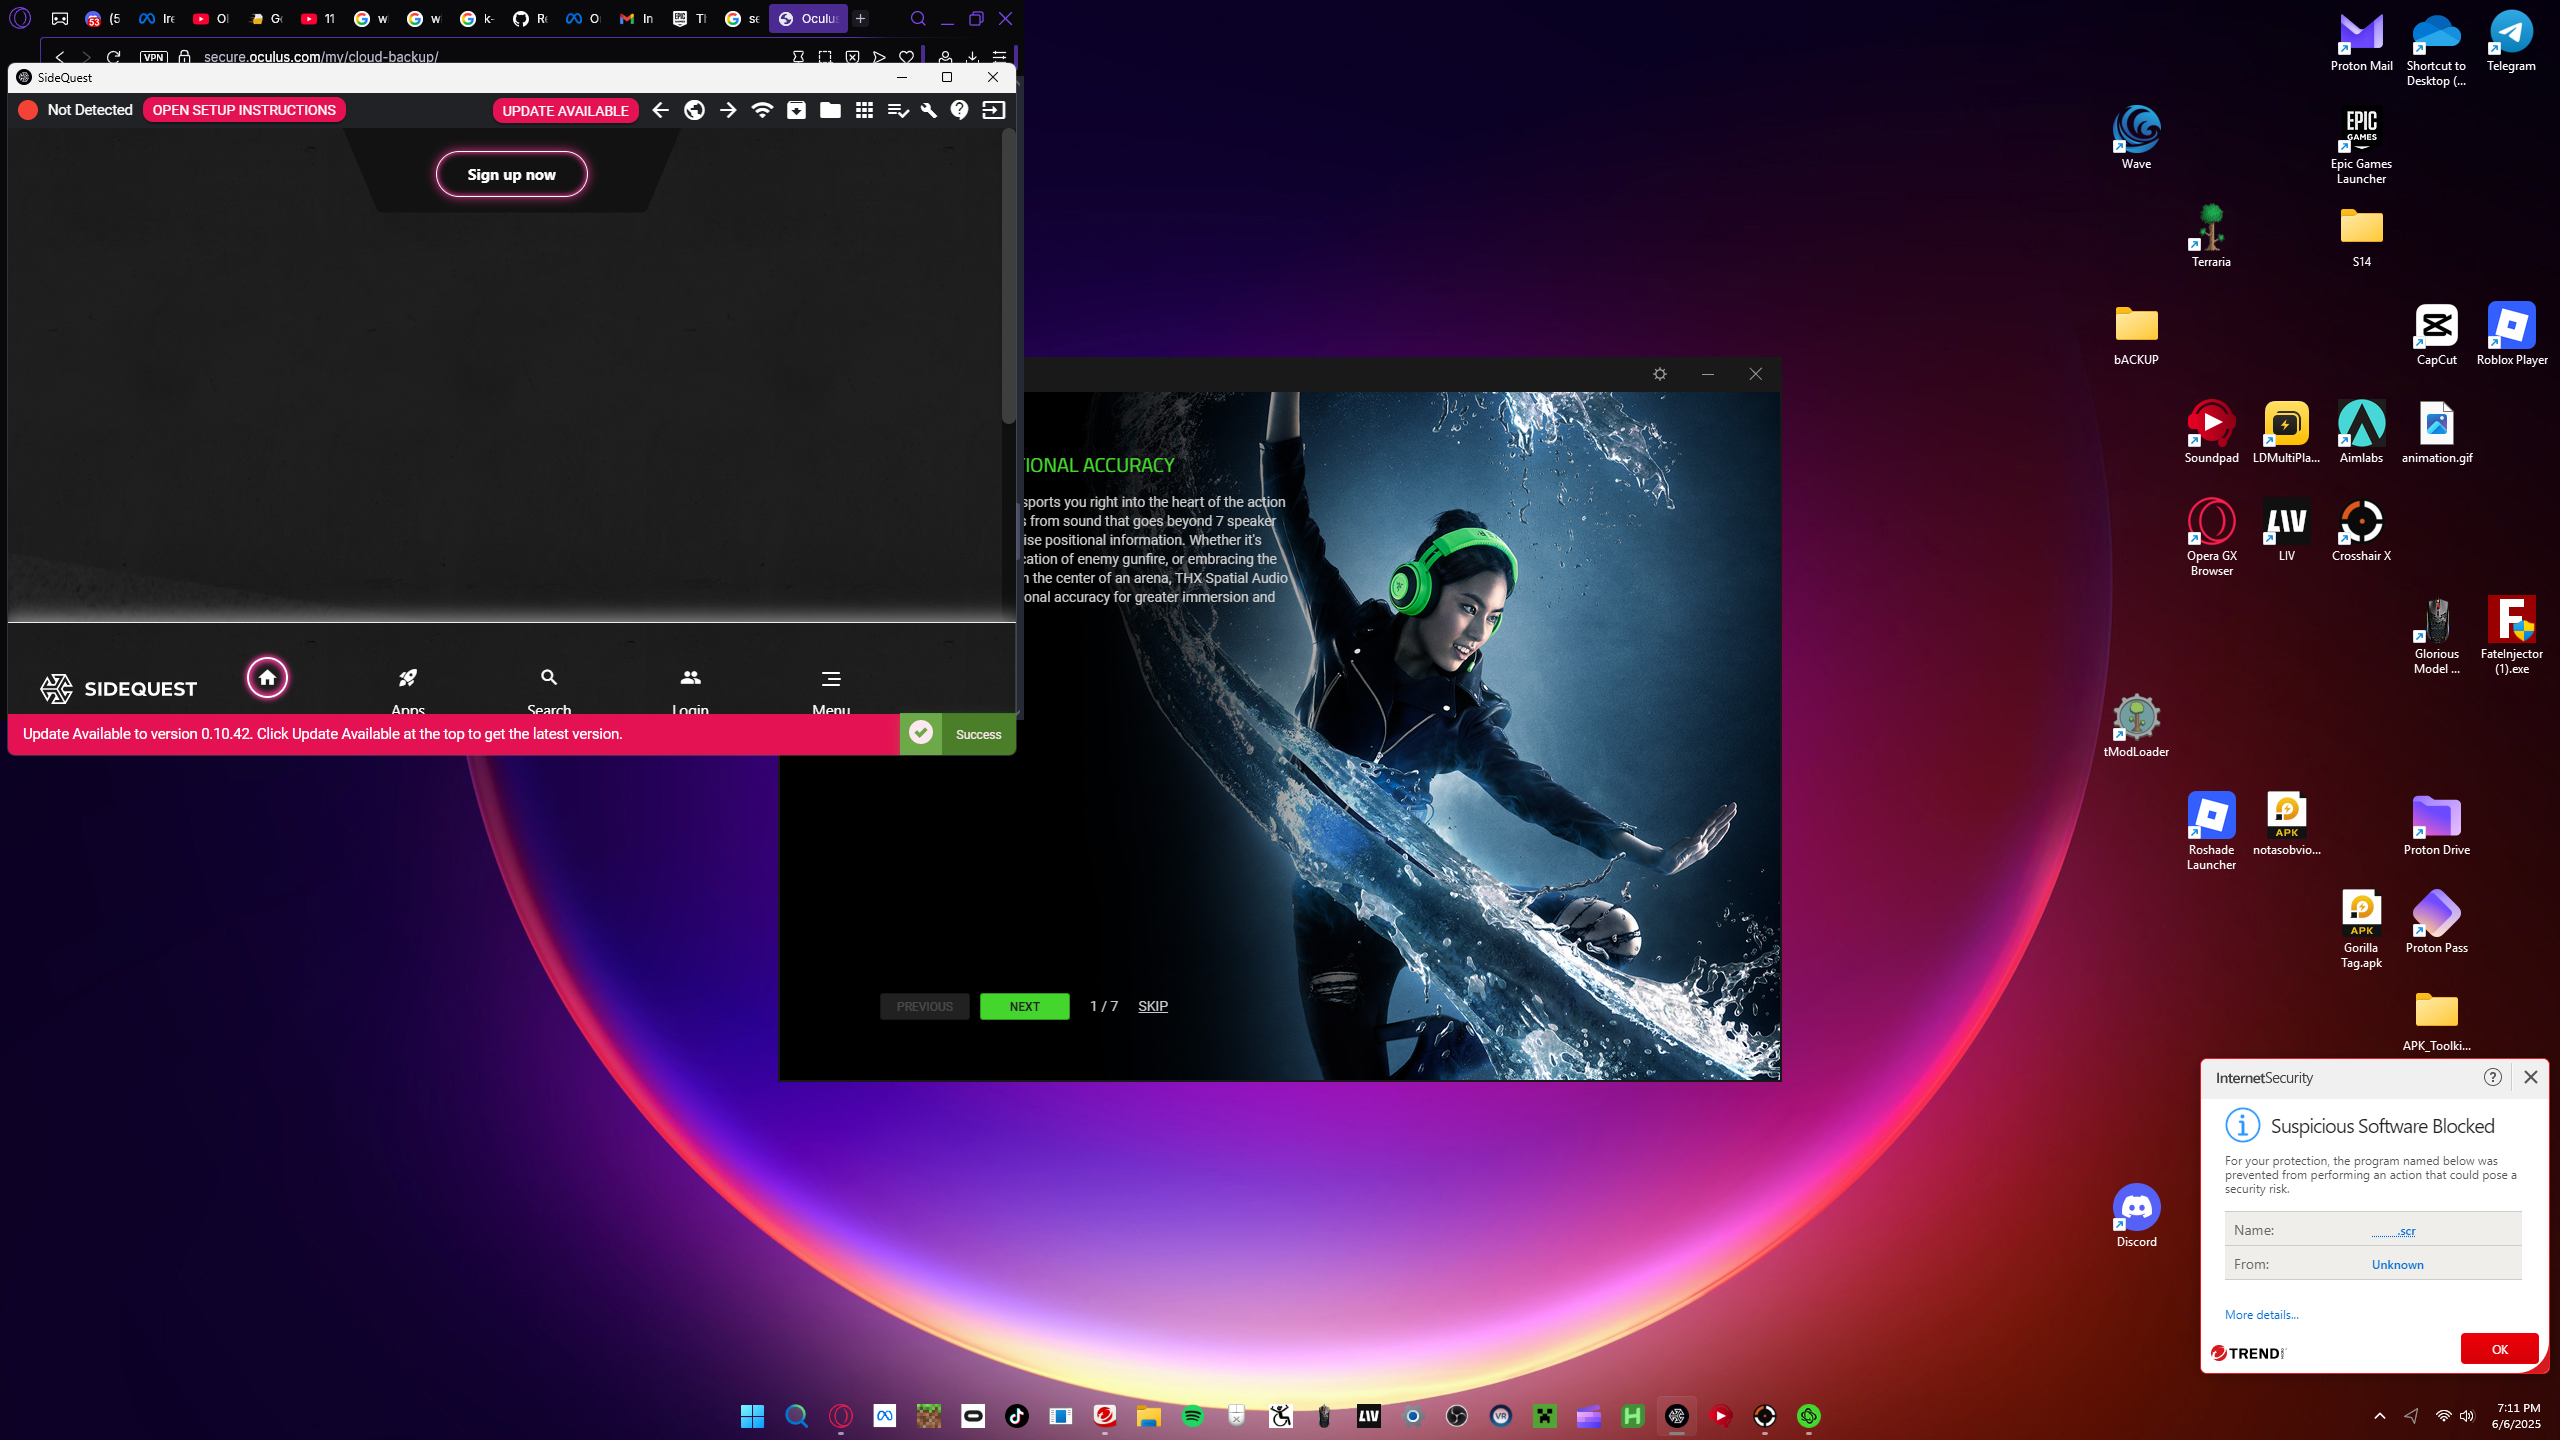Open the SideQuest globe browser icon

click(x=694, y=110)
